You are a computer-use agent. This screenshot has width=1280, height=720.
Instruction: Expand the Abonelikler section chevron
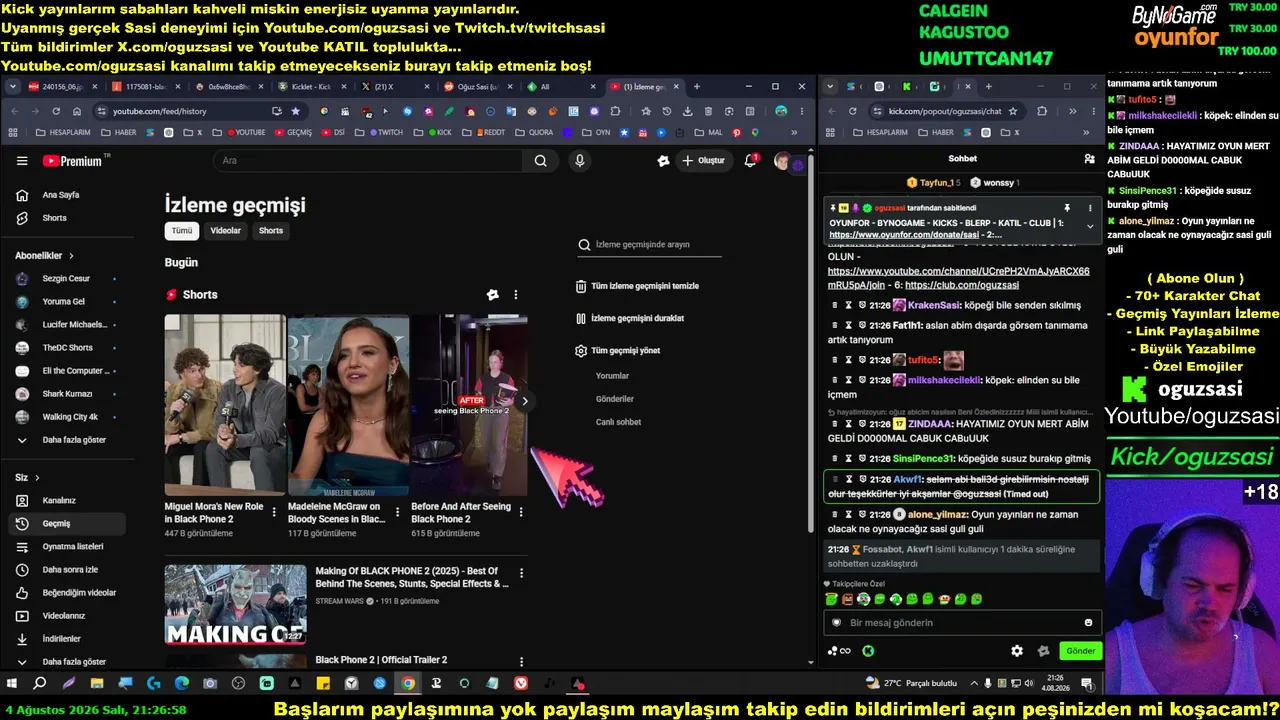point(71,256)
